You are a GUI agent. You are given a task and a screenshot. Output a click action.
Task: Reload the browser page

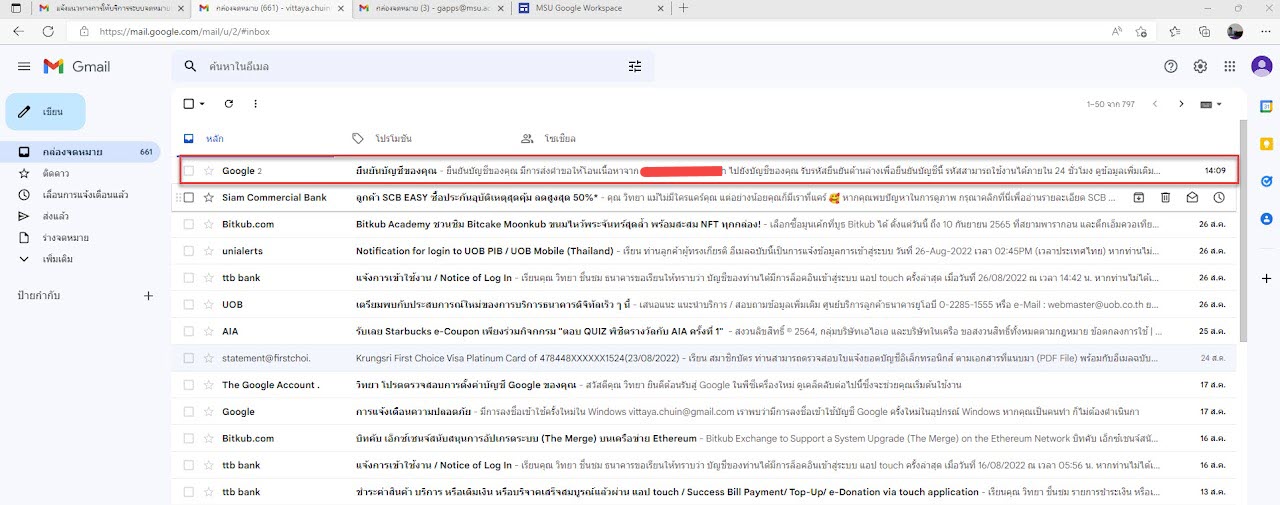tap(48, 32)
